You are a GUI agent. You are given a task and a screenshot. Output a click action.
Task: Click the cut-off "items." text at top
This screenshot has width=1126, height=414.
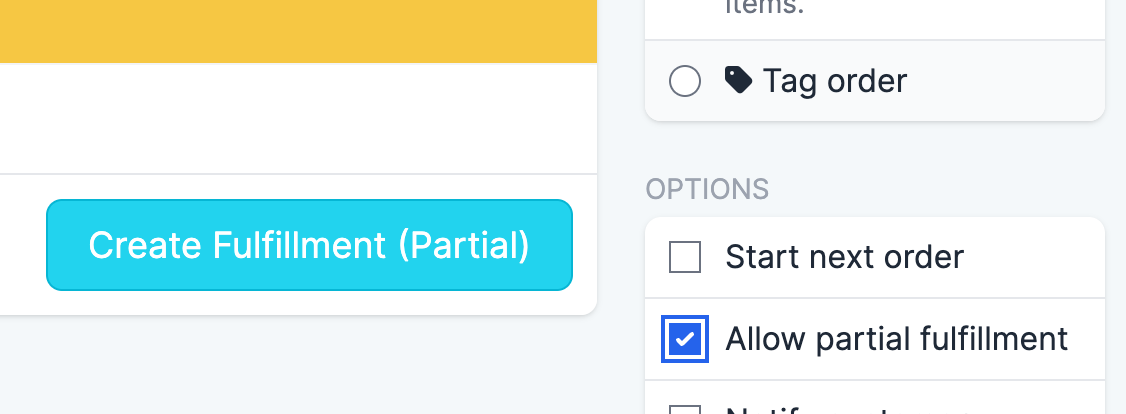pos(767,8)
